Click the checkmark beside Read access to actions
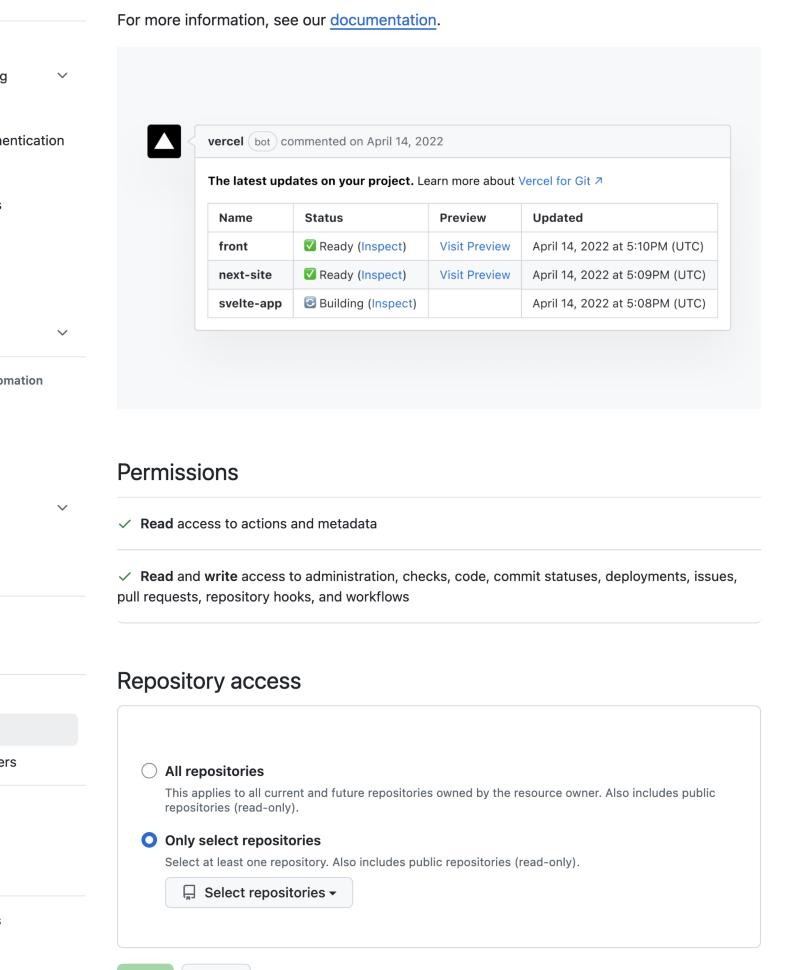The height and width of the screenshot is (970, 800). pyautogui.click(x=124, y=524)
